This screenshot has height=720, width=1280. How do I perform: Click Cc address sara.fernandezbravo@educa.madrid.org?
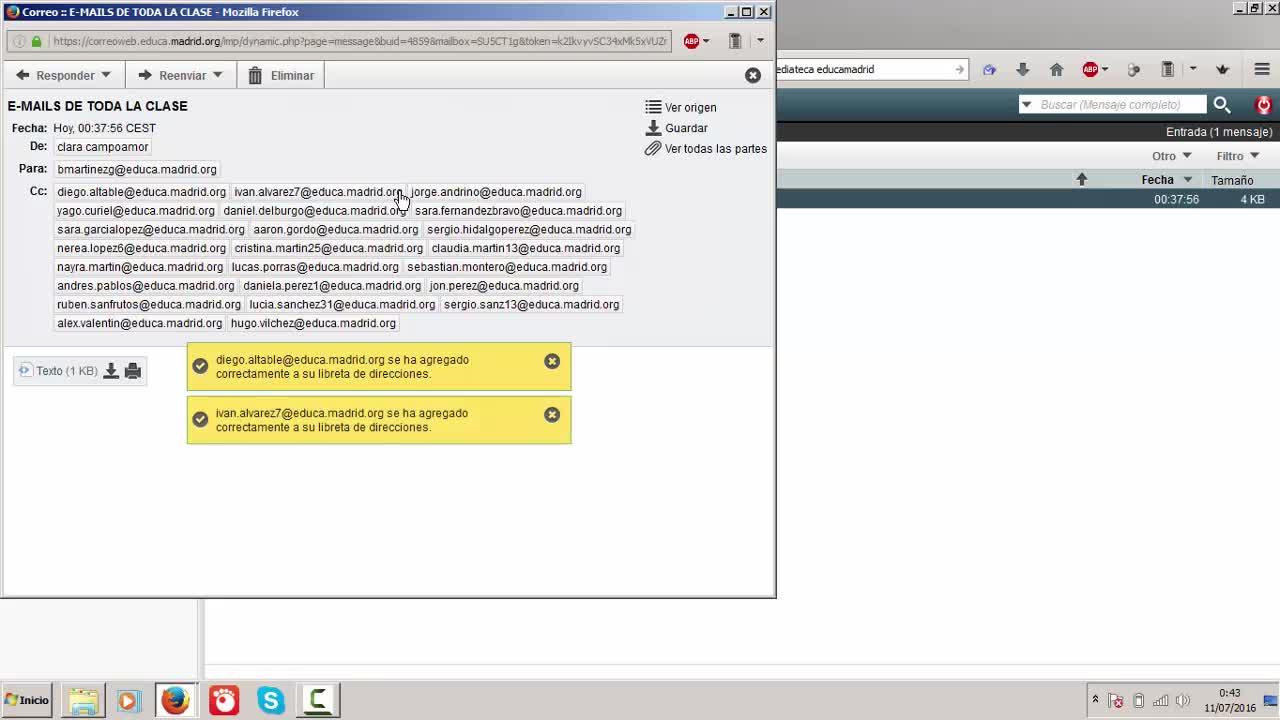(x=518, y=211)
